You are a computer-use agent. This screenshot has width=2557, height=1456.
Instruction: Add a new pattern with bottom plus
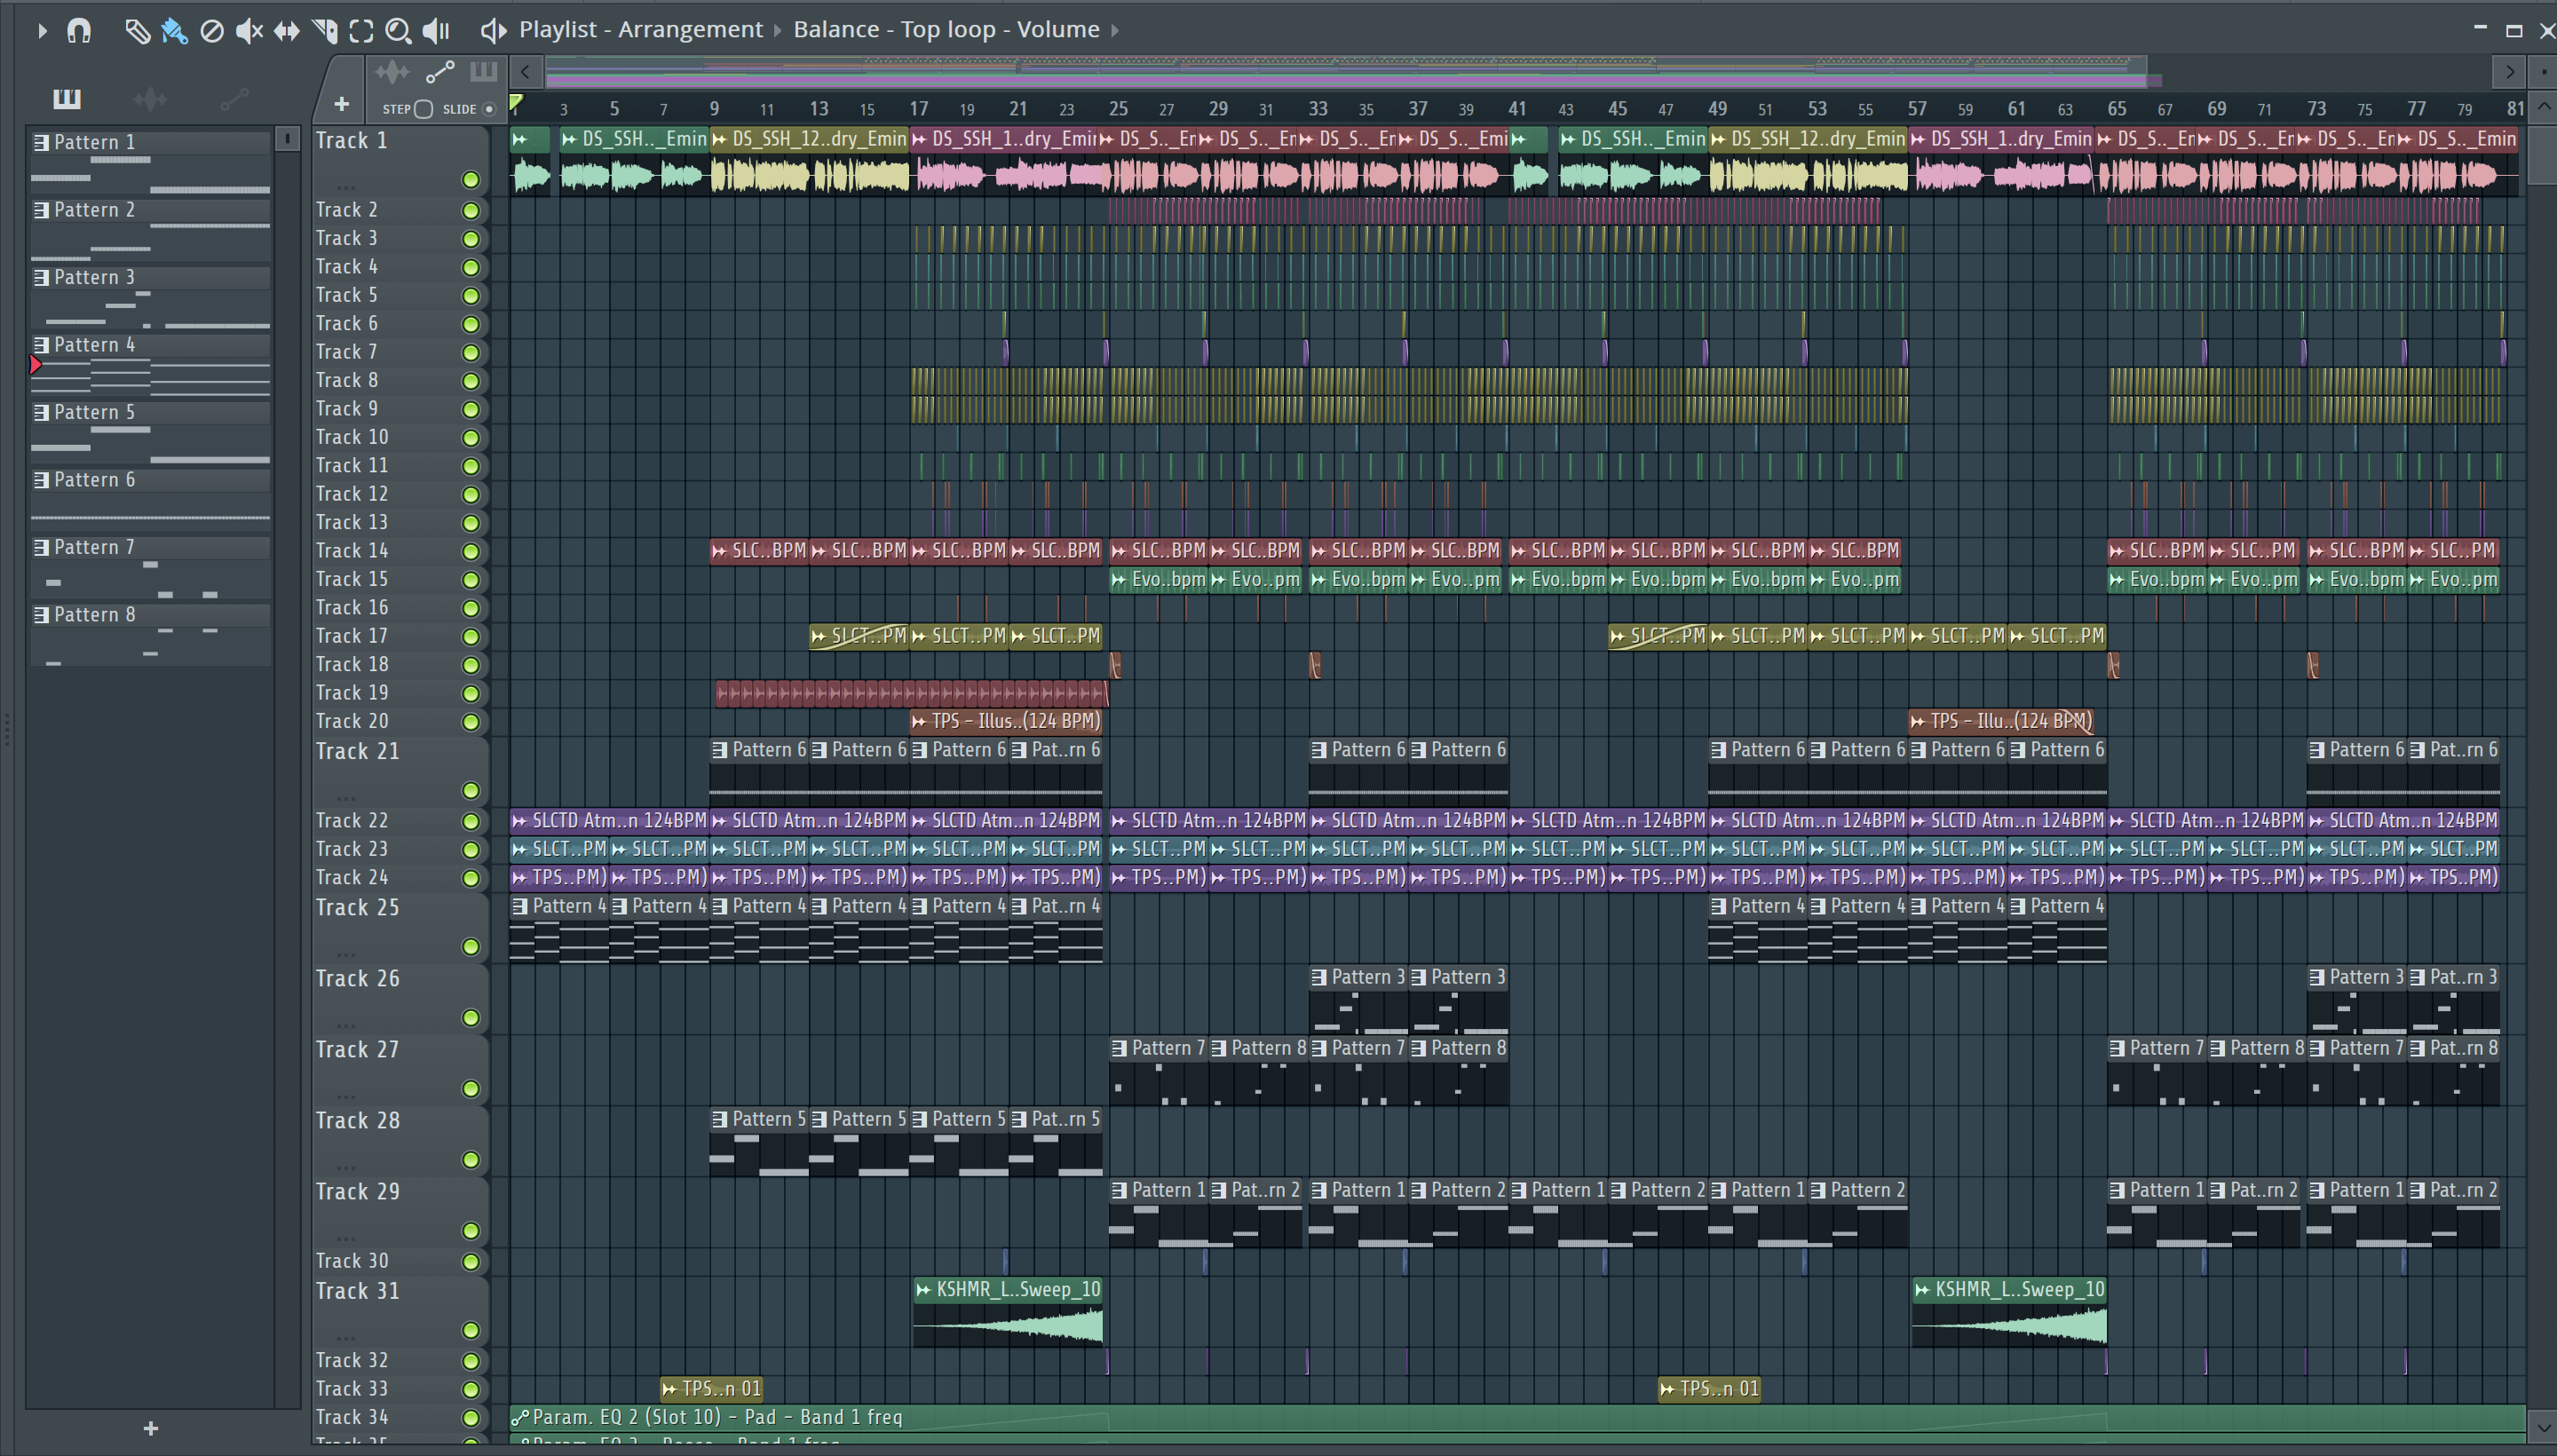click(150, 1429)
